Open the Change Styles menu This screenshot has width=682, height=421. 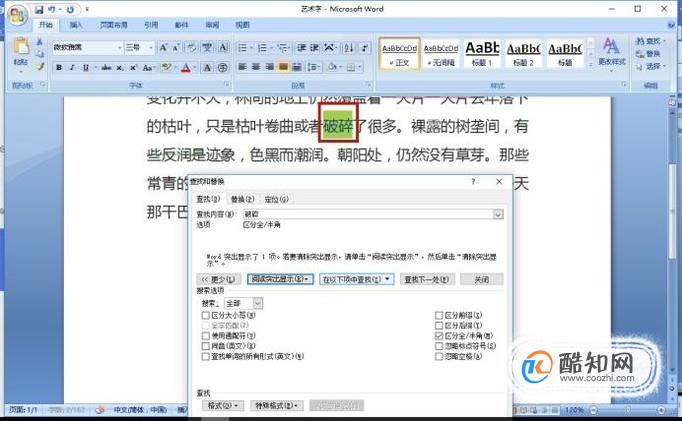pyautogui.click(x=612, y=52)
